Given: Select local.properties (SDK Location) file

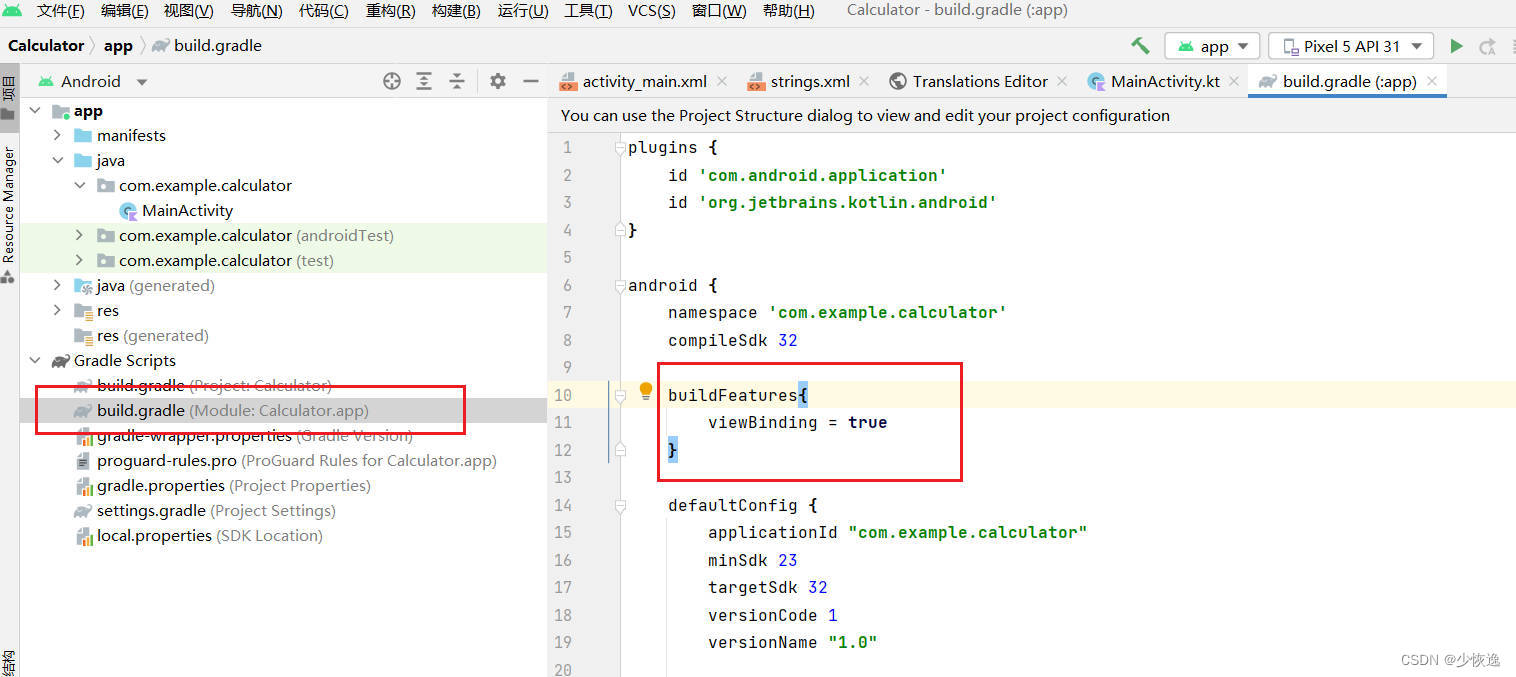Looking at the screenshot, I should coord(209,535).
